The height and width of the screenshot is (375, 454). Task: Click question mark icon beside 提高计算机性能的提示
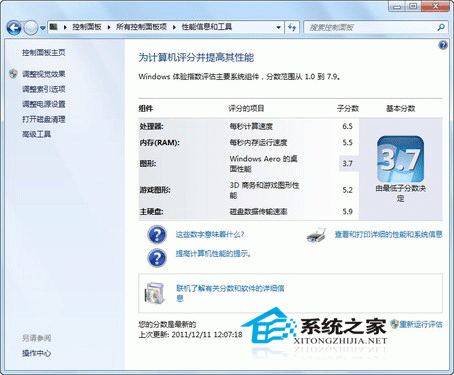[x=157, y=257]
